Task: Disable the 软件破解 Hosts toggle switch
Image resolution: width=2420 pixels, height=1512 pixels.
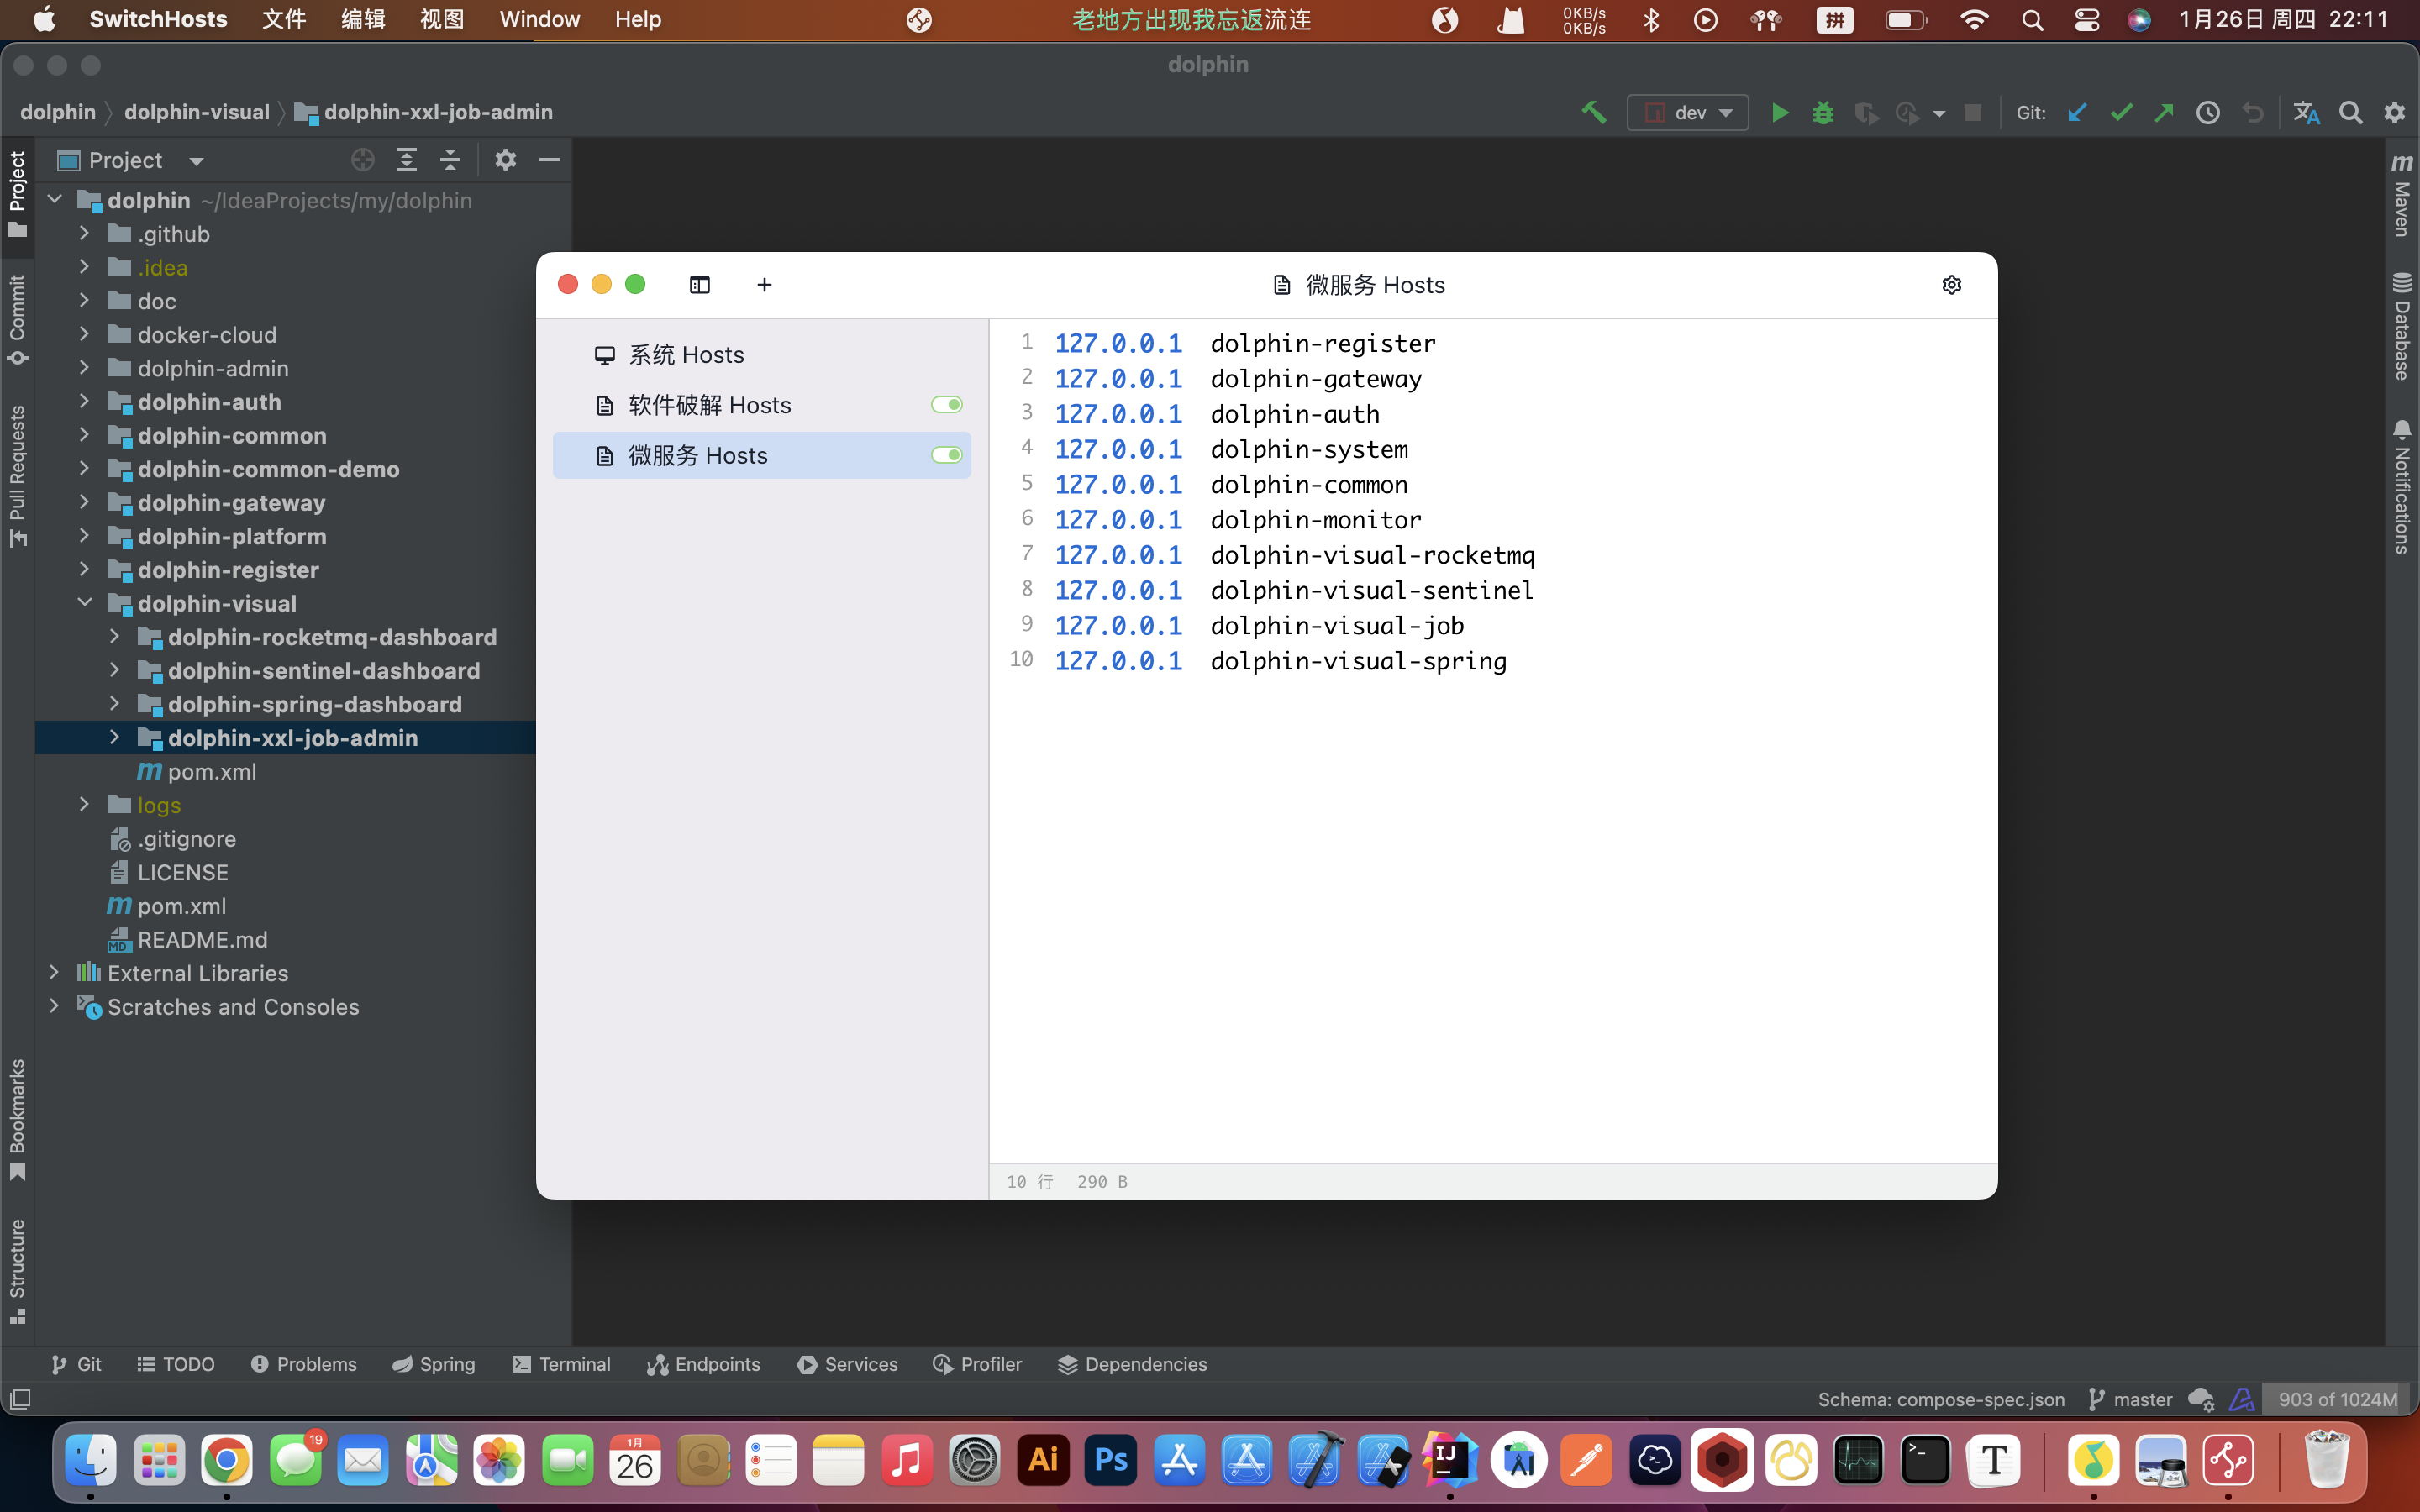Action: [946, 405]
